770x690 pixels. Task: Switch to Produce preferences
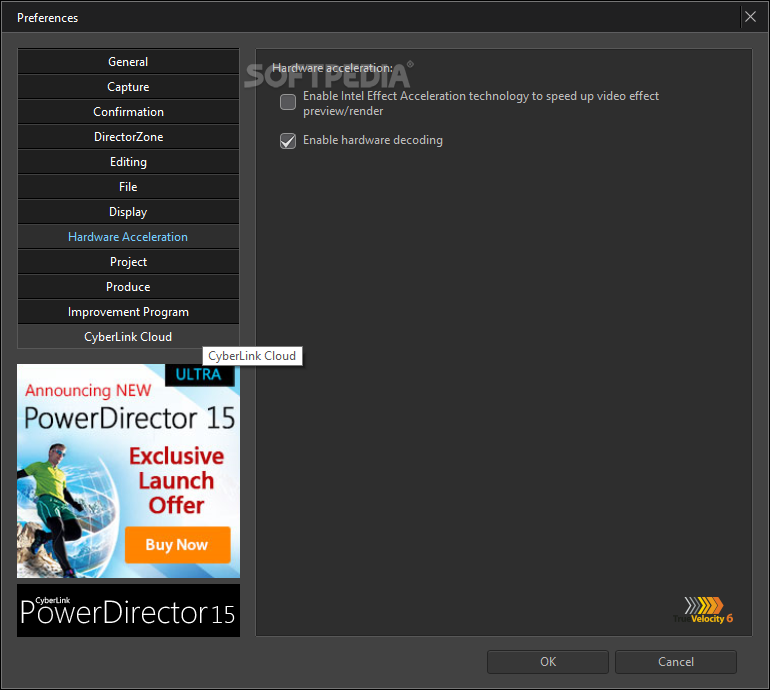(128, 287)
